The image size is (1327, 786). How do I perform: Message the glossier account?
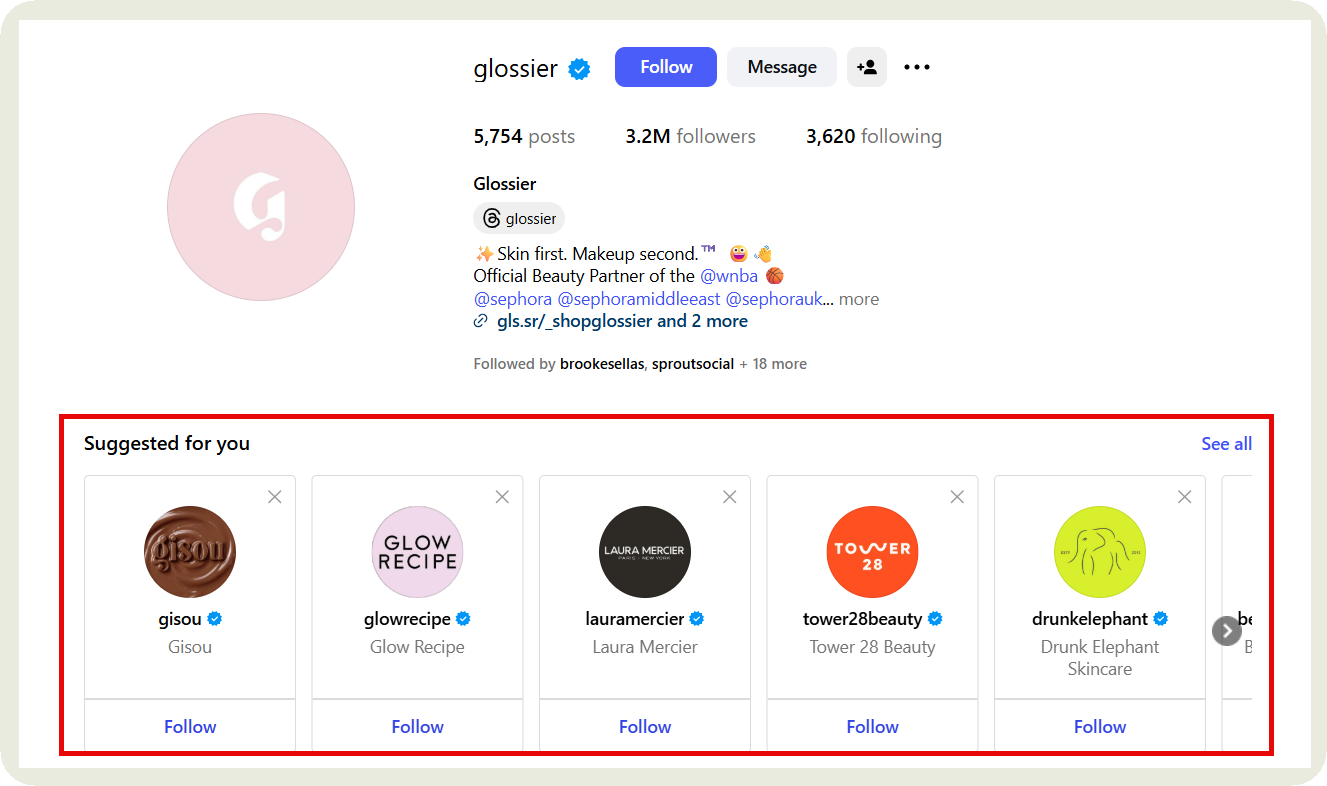coord(782,67)
